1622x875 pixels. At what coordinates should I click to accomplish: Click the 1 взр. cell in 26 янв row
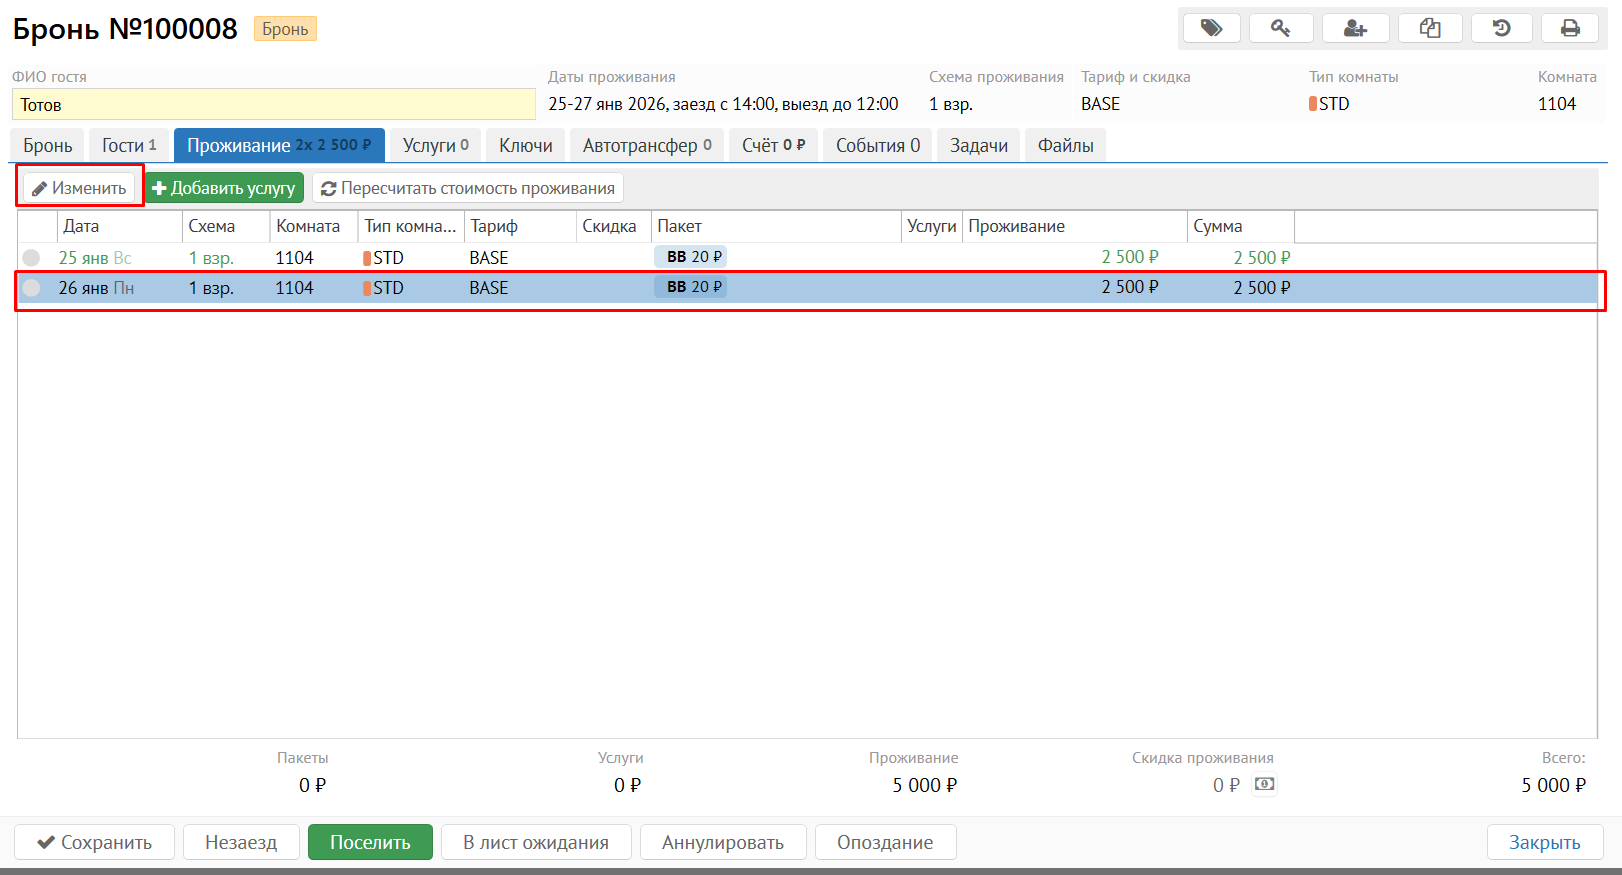(x=211, y=288)
